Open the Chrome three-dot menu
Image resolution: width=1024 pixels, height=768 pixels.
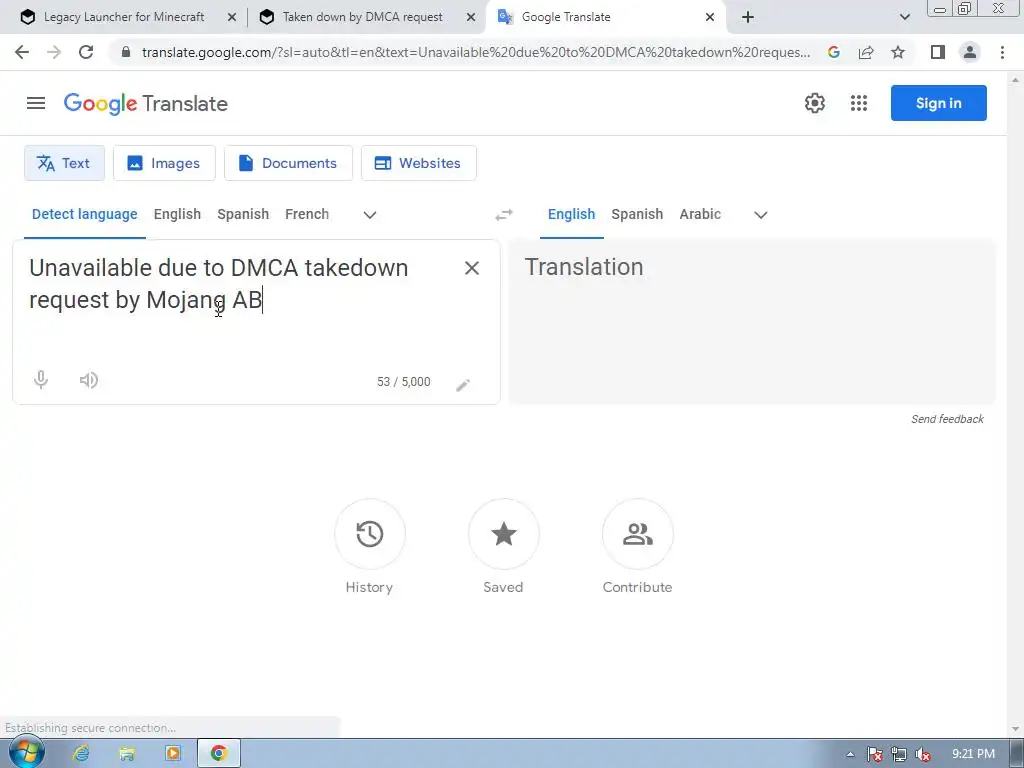tap(1002, 52)
